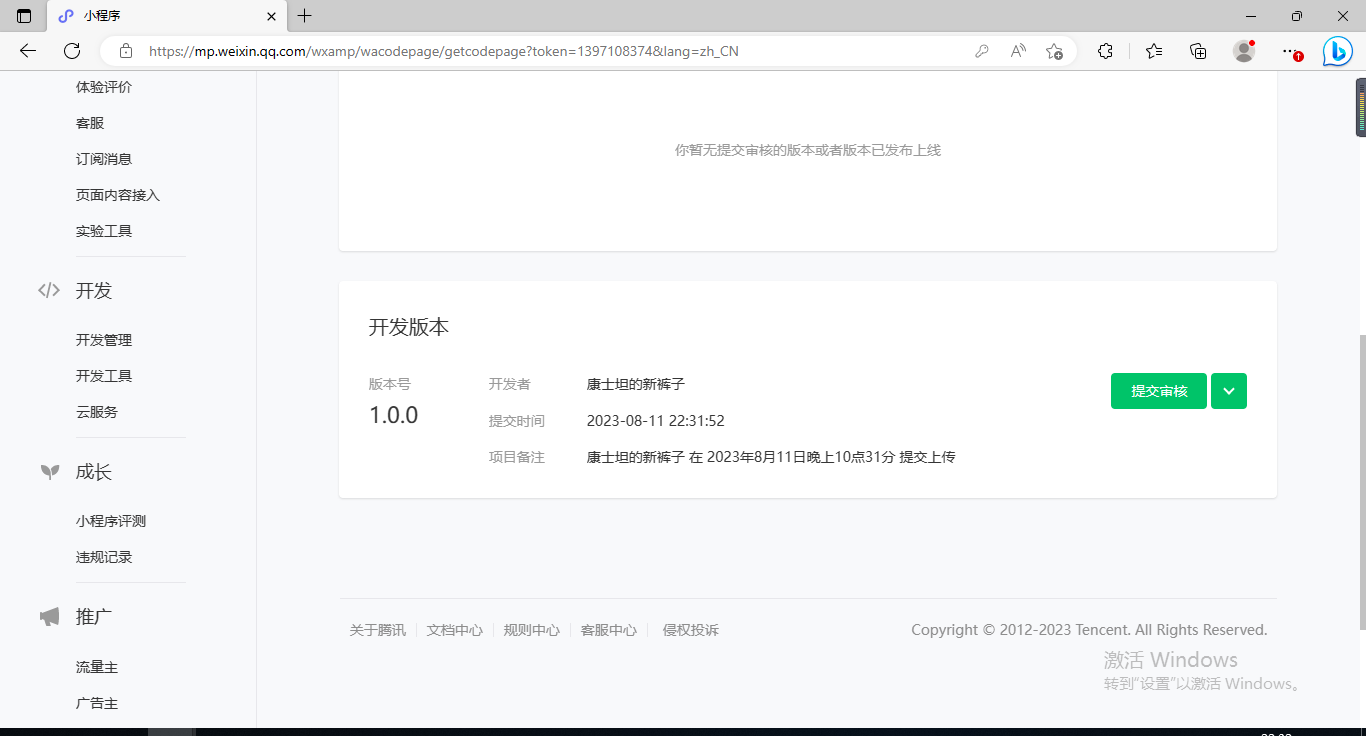Click the 开发 code icon in sidebar
1366x736 pixels.
(49, 291)
